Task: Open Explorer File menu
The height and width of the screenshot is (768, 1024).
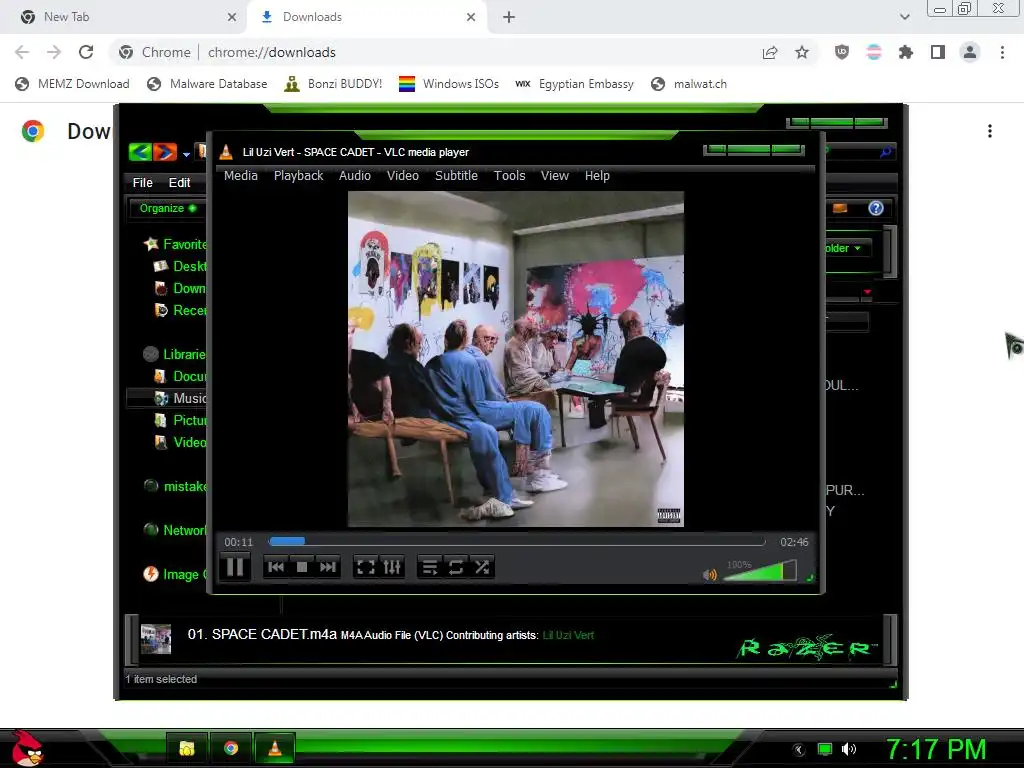Action: 142,183
